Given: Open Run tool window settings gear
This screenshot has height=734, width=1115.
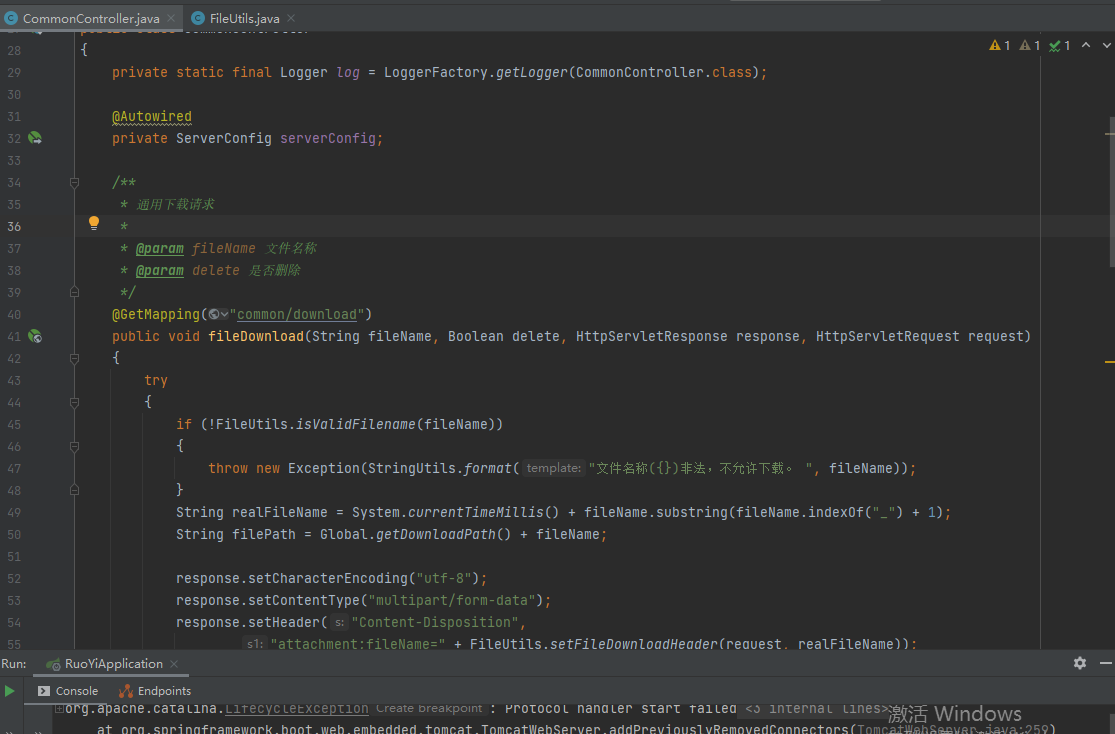Looking at the screenshot, I should click(1079, 663).
